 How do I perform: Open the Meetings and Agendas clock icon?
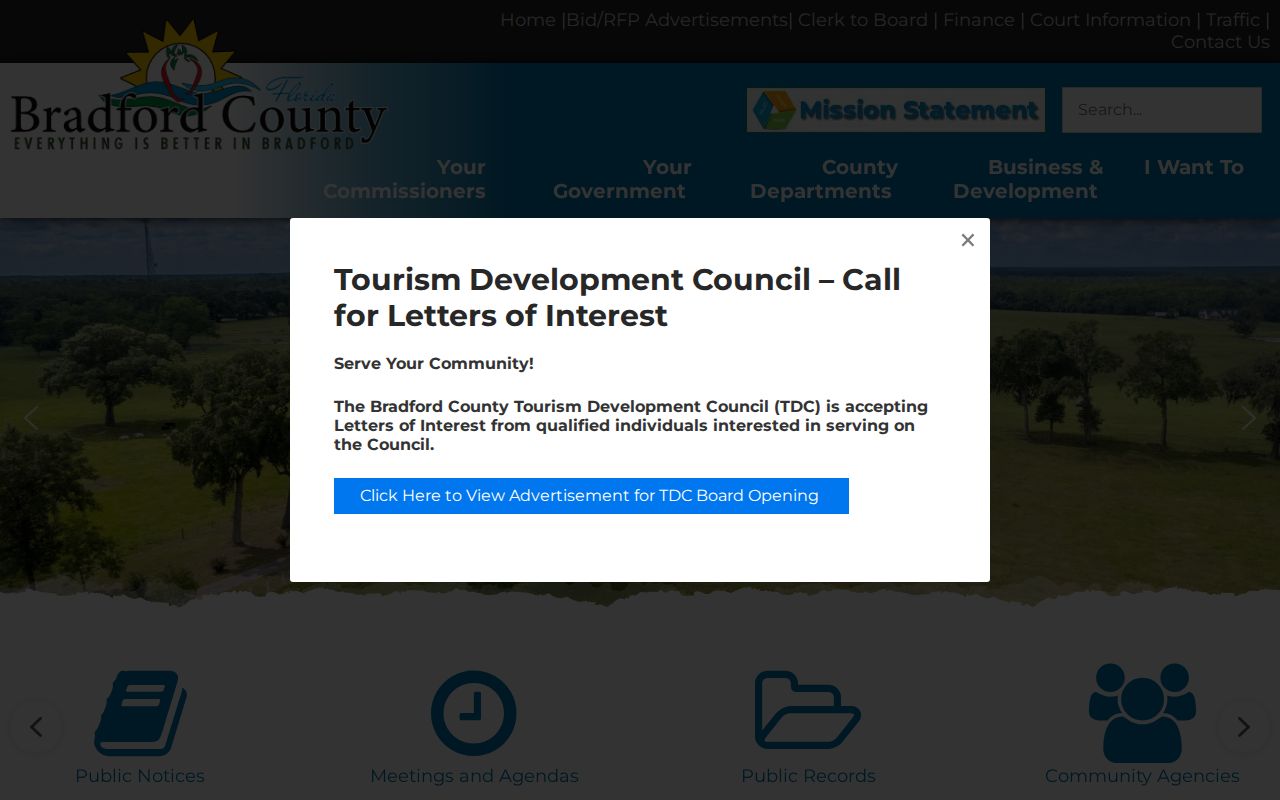pyautogui.click(x=474, y=712)
